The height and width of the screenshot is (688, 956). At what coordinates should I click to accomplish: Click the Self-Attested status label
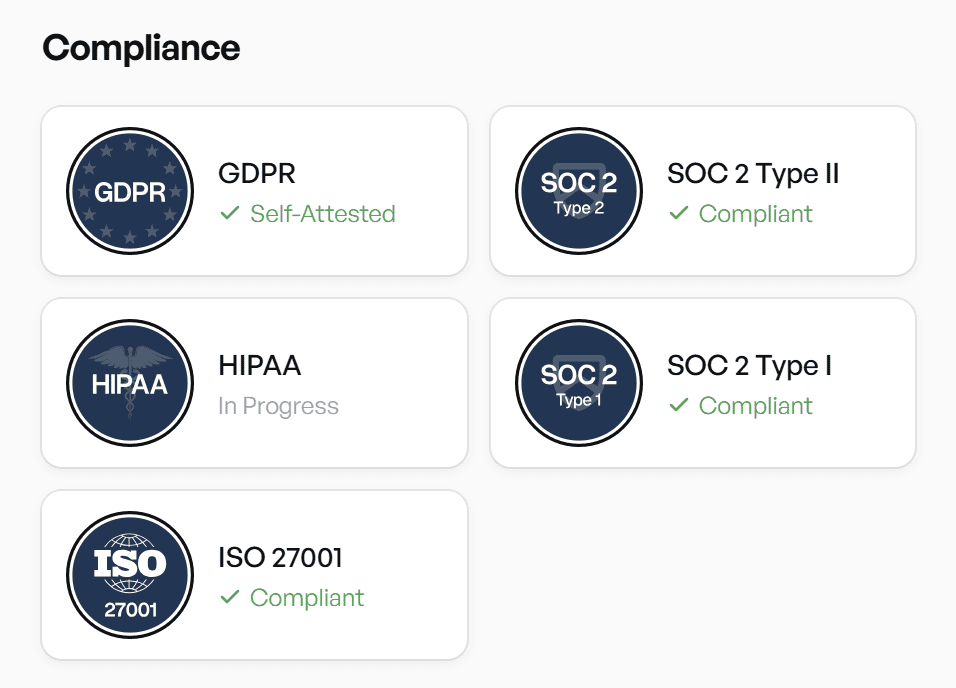(323, 214)
